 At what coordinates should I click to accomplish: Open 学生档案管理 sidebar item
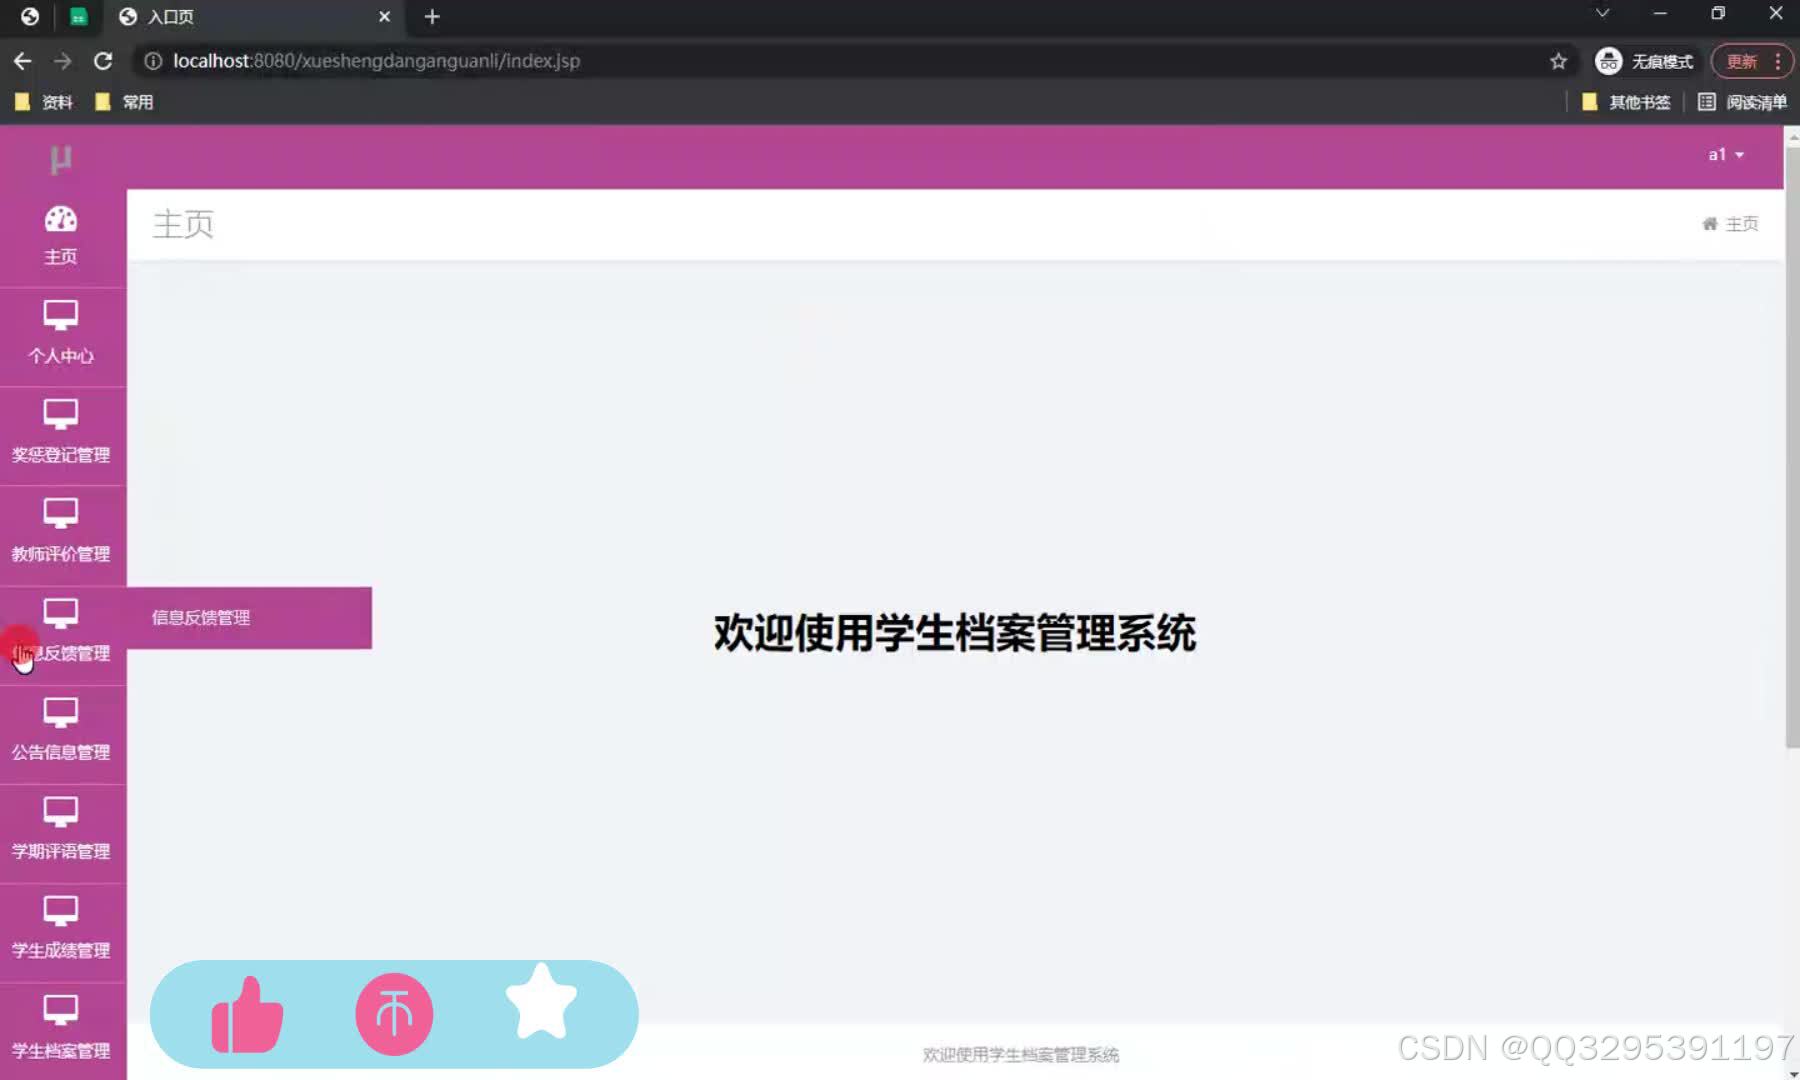click(61, 1029)
